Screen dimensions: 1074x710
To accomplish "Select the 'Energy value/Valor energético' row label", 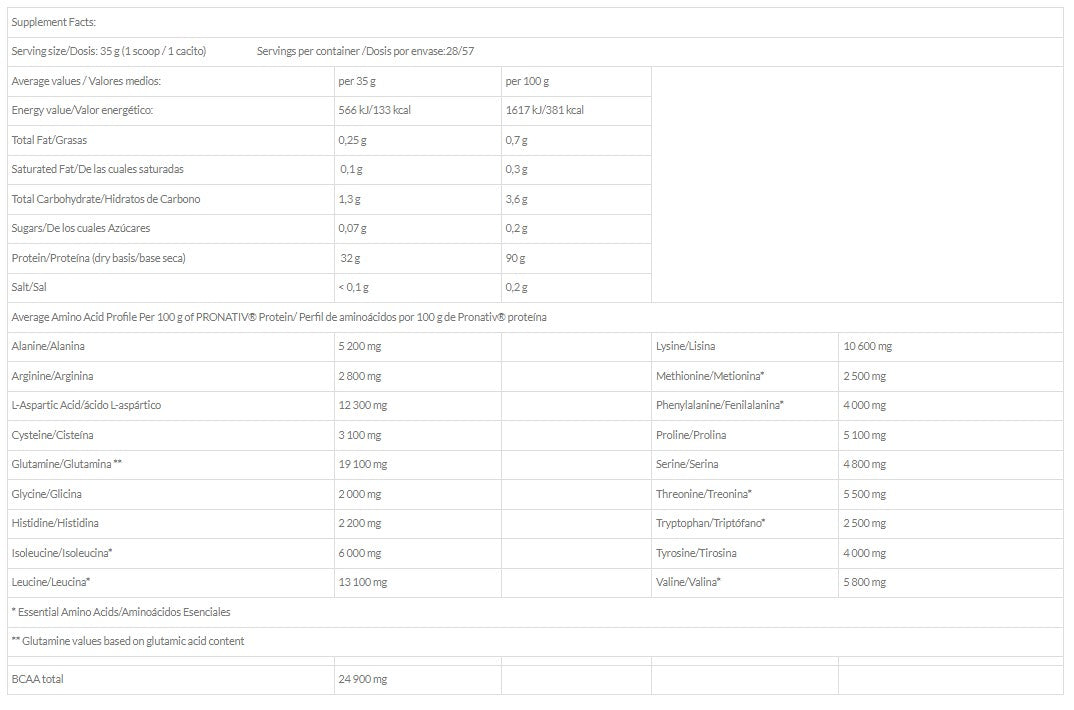I will coord(82,110).
